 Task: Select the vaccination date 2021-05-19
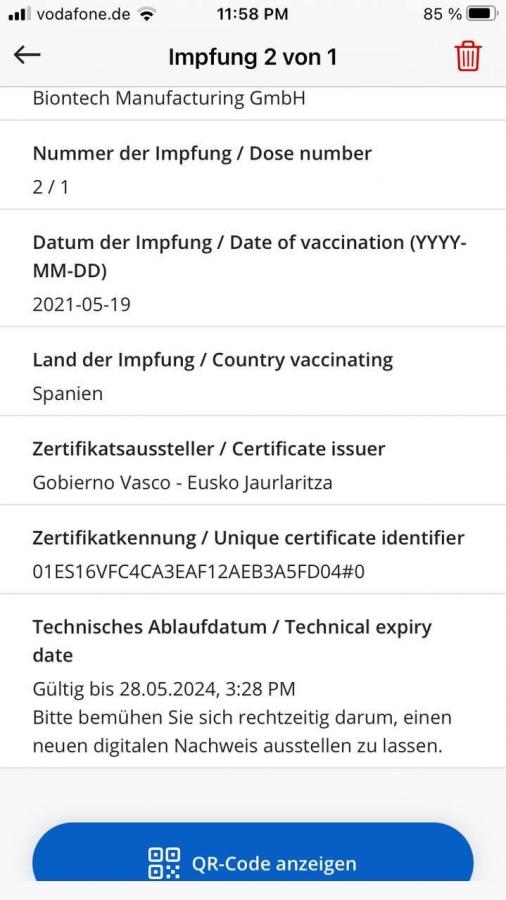point(81,304)
